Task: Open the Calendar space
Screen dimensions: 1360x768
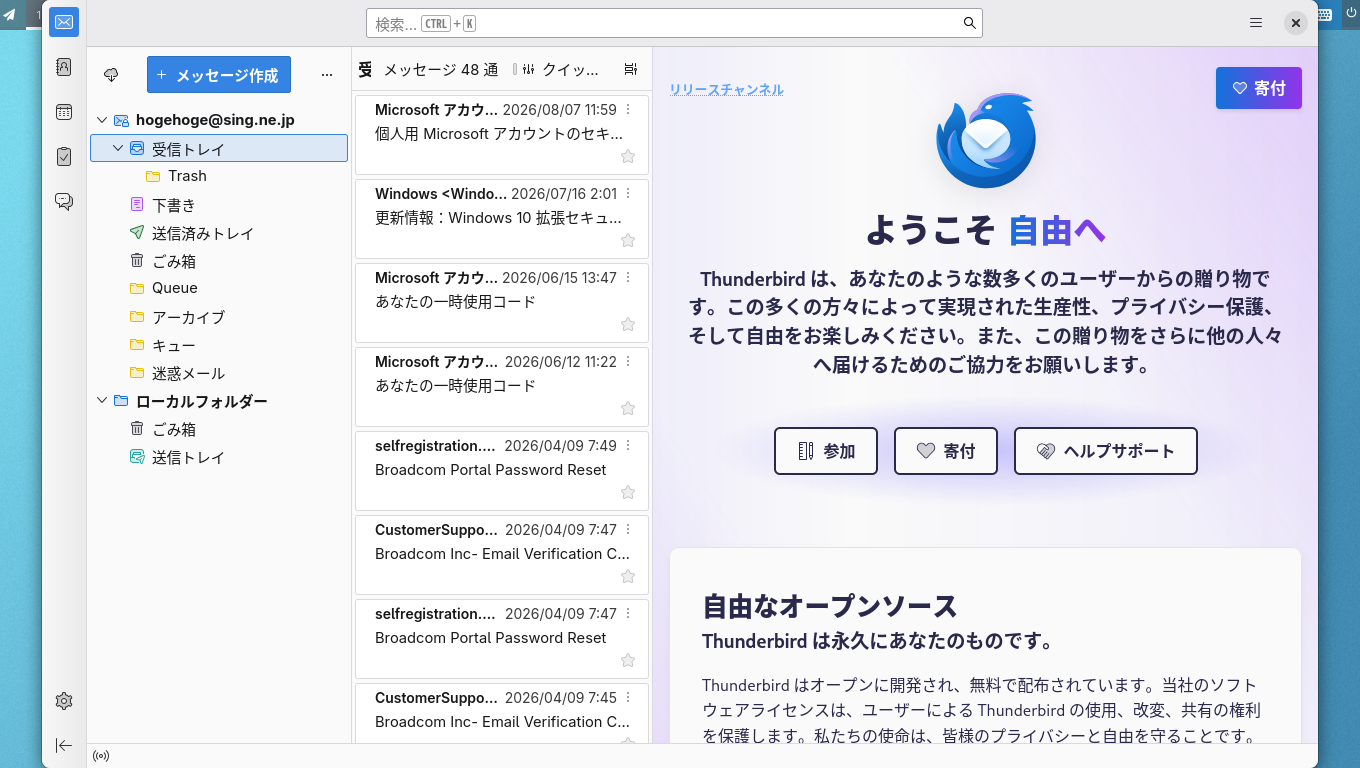Action: tap(64, 112)
